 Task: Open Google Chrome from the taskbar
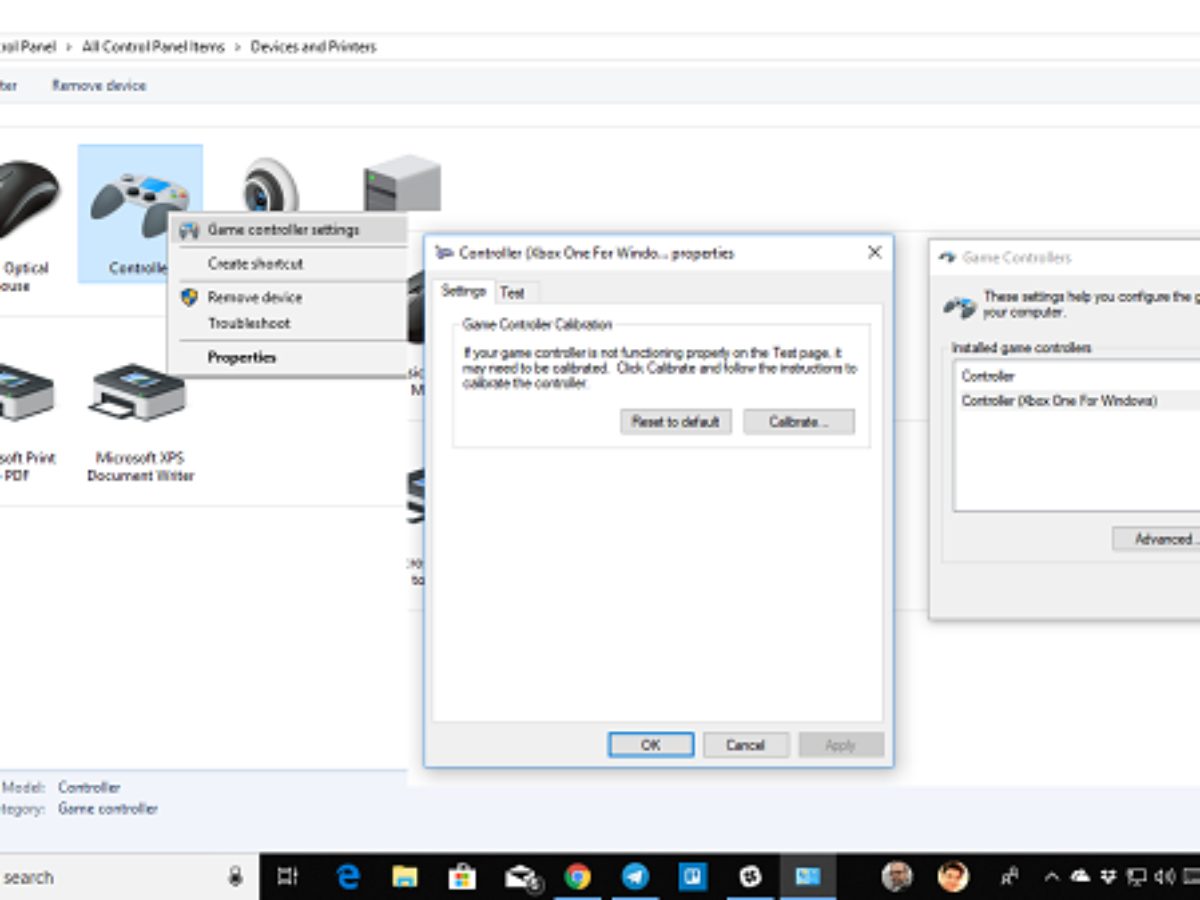coord(577,877)
